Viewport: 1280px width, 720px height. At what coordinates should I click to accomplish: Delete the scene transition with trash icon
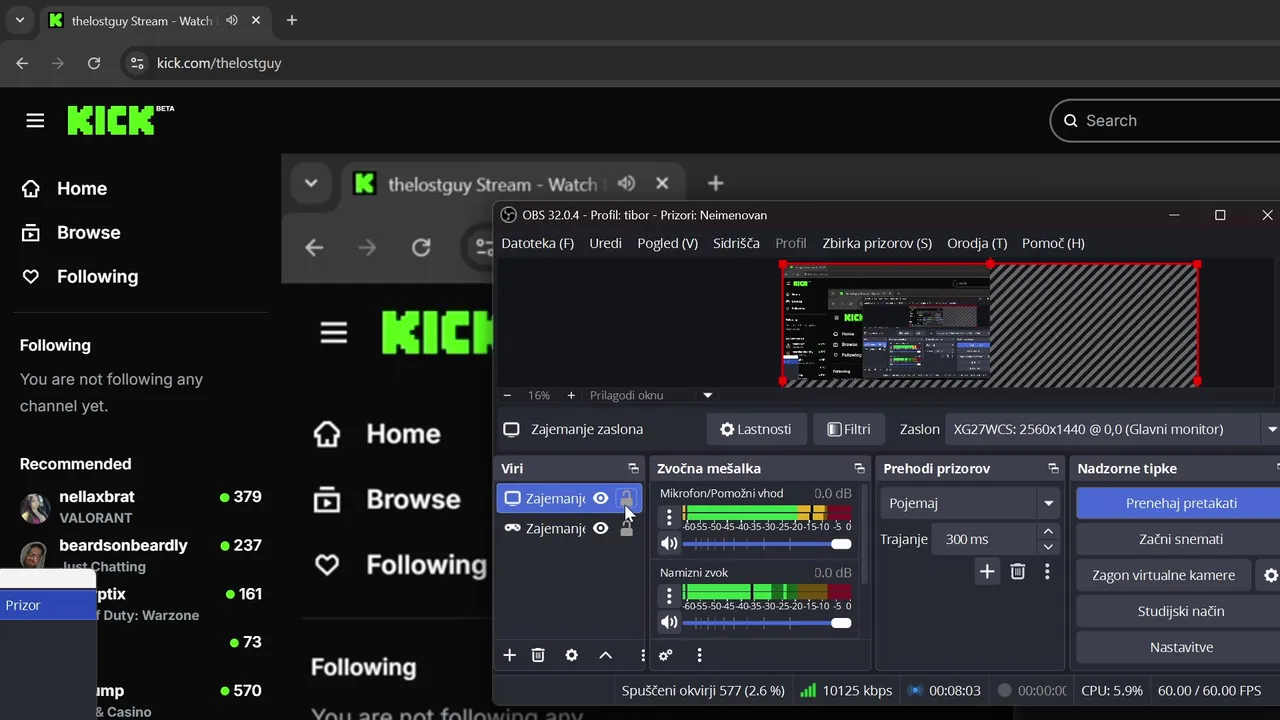click(x=1017, y=571)
